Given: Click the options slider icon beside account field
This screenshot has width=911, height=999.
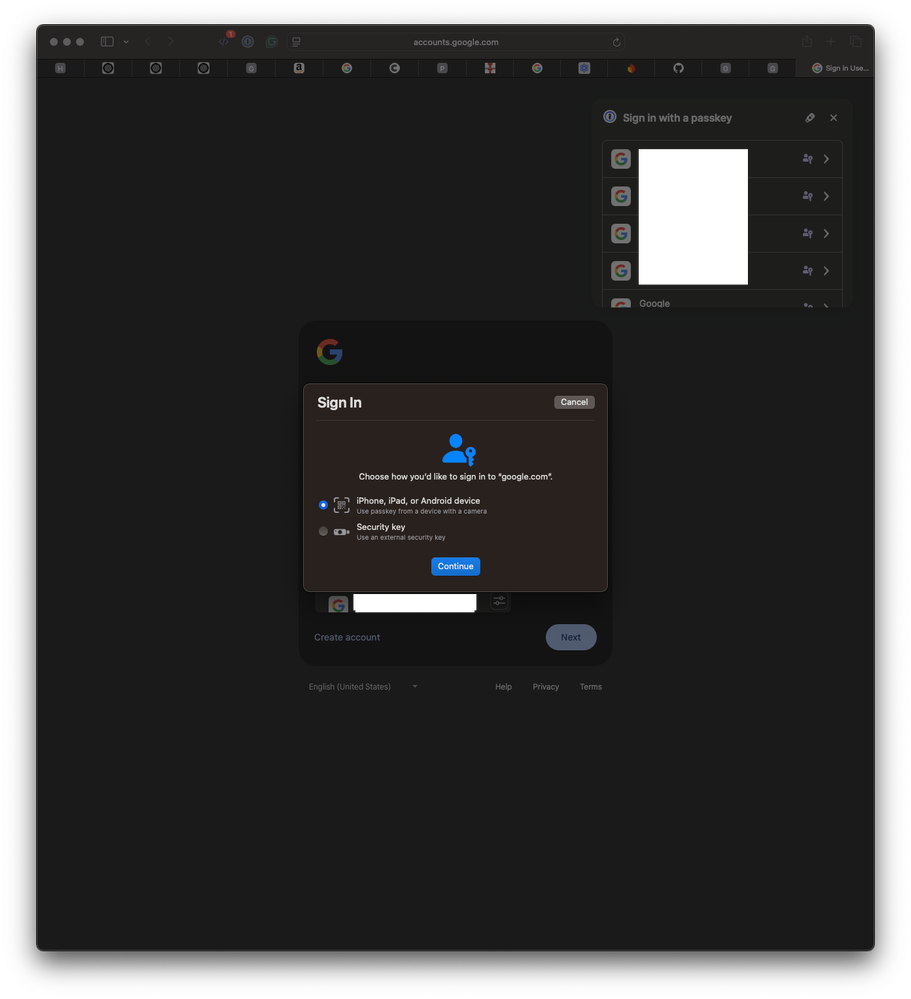Looking at the screenshot, I should 499,601.
